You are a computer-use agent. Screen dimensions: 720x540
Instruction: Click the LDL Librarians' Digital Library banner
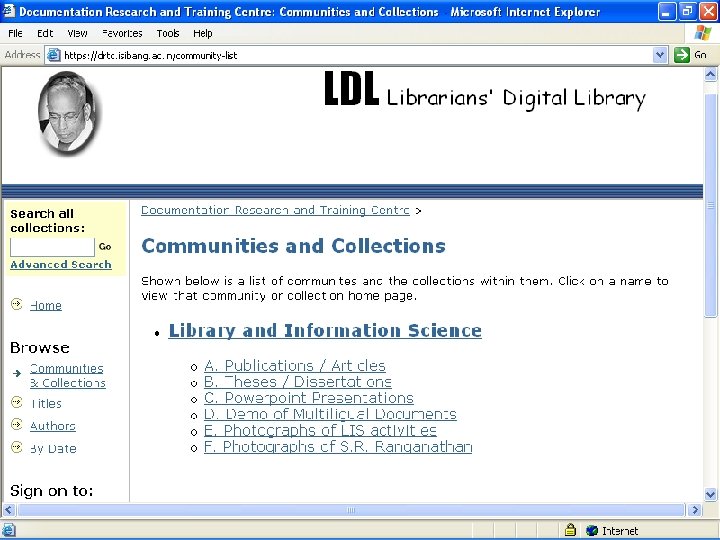(x=485, y=90)
